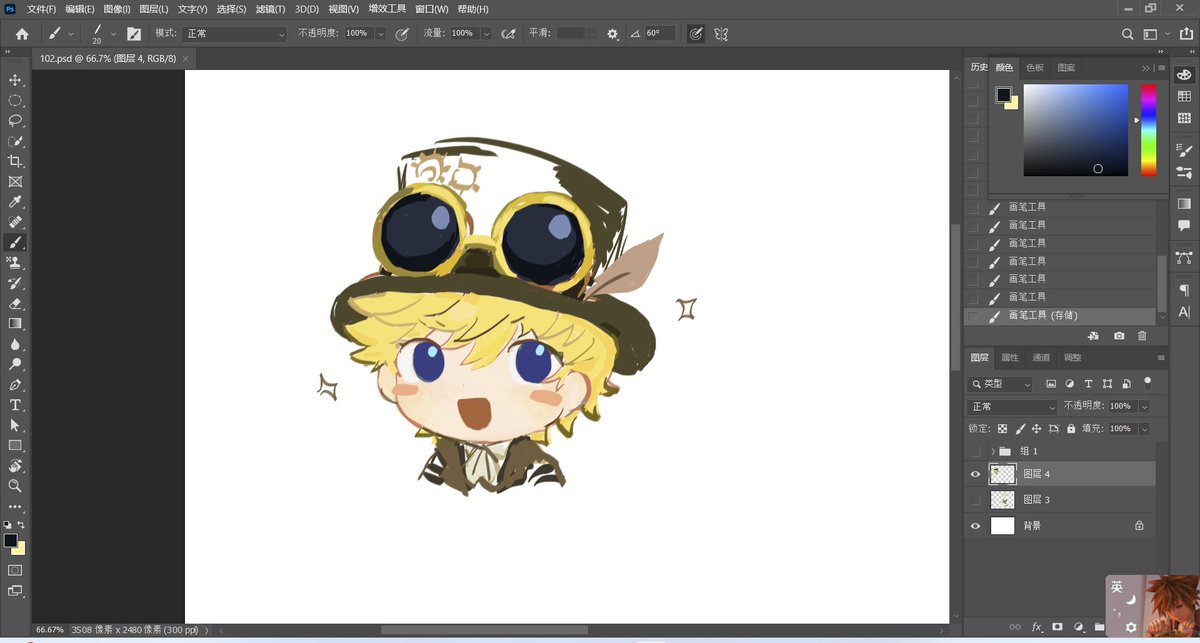Screen dimensions: 1200x643
Task: Select the Brush tool in left toolbar
Action: point(15,242)
